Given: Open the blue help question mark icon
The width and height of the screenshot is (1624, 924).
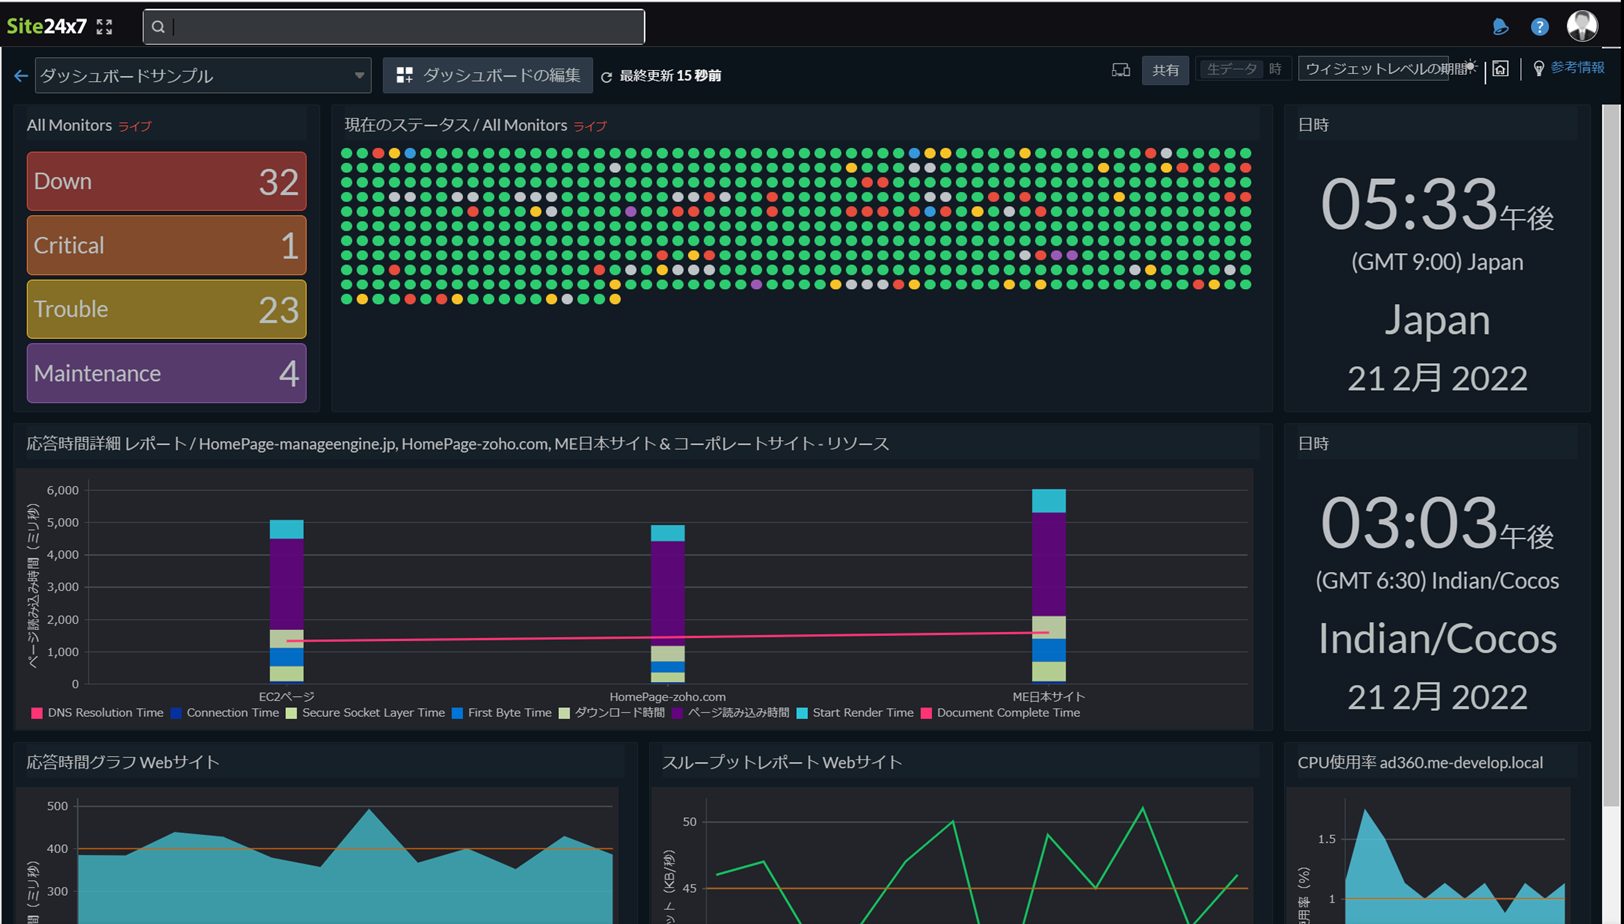Looking at the screenshot, I should coord(1539,27).
